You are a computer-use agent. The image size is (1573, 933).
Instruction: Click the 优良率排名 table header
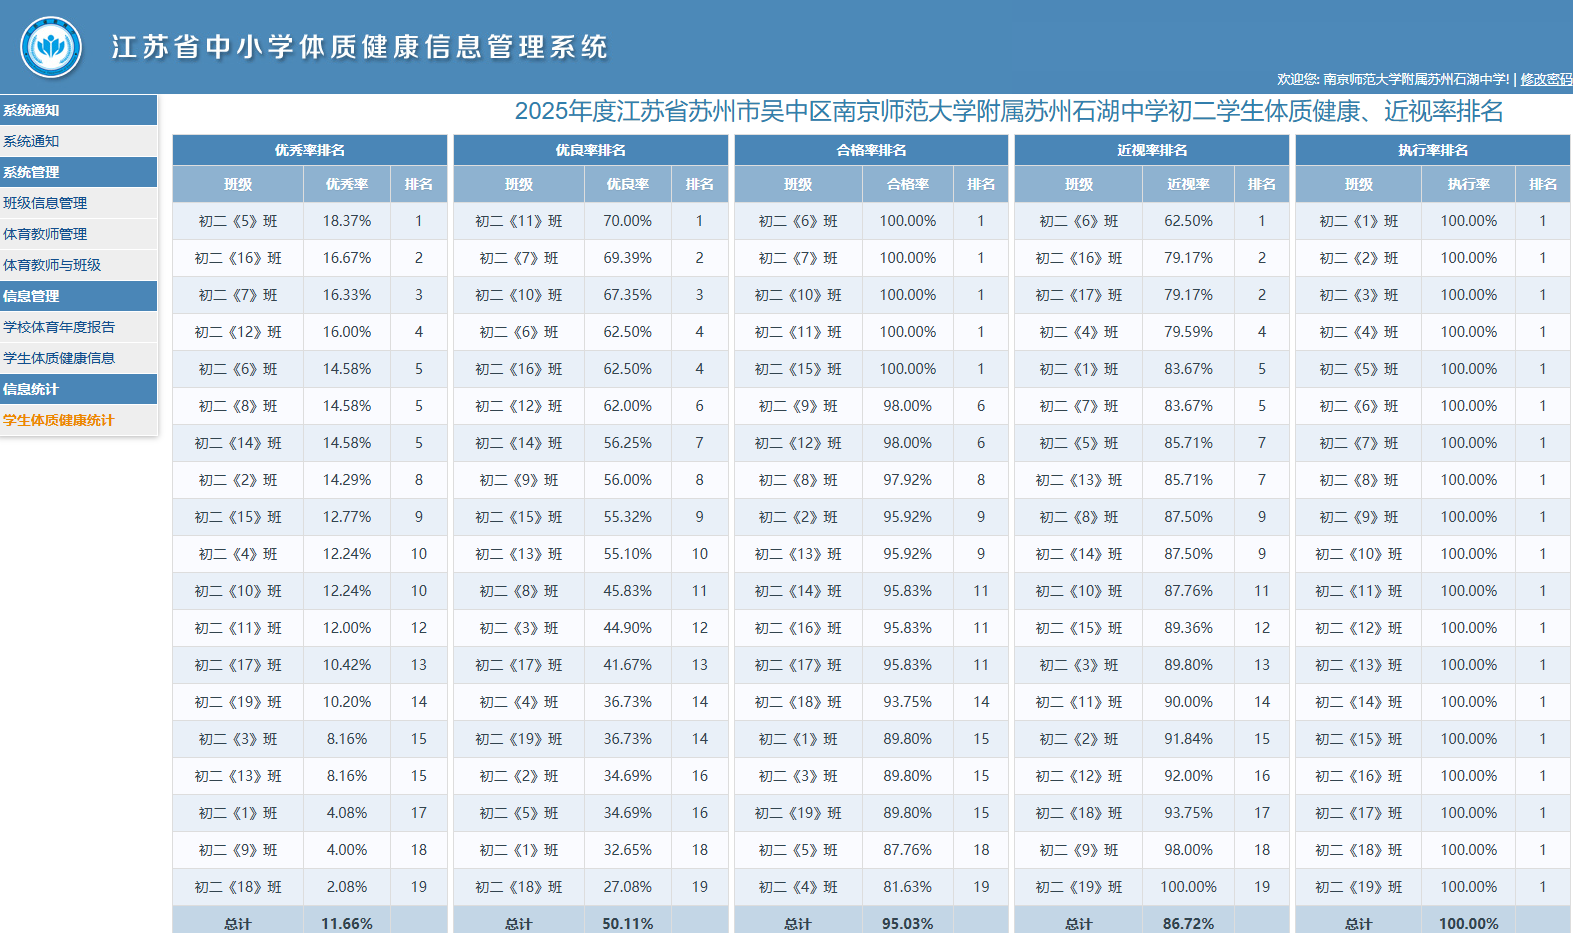point(590,150)
